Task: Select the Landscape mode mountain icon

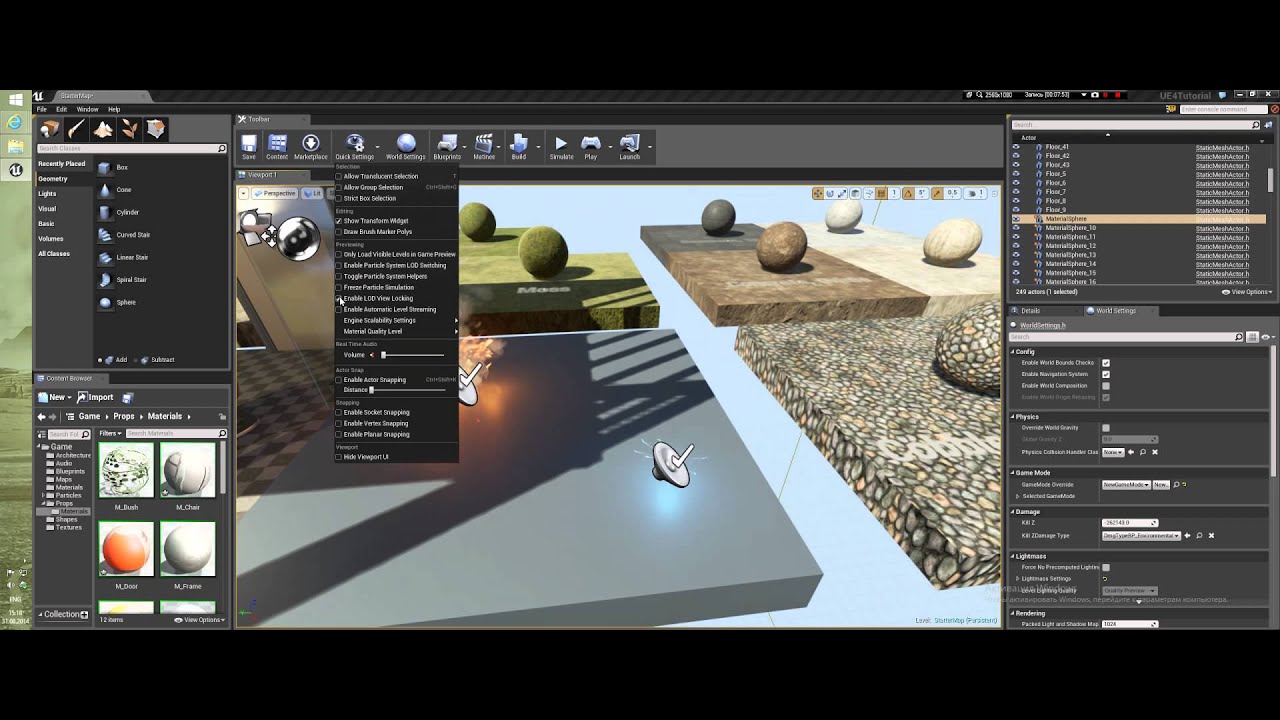Action: (103, 129)
